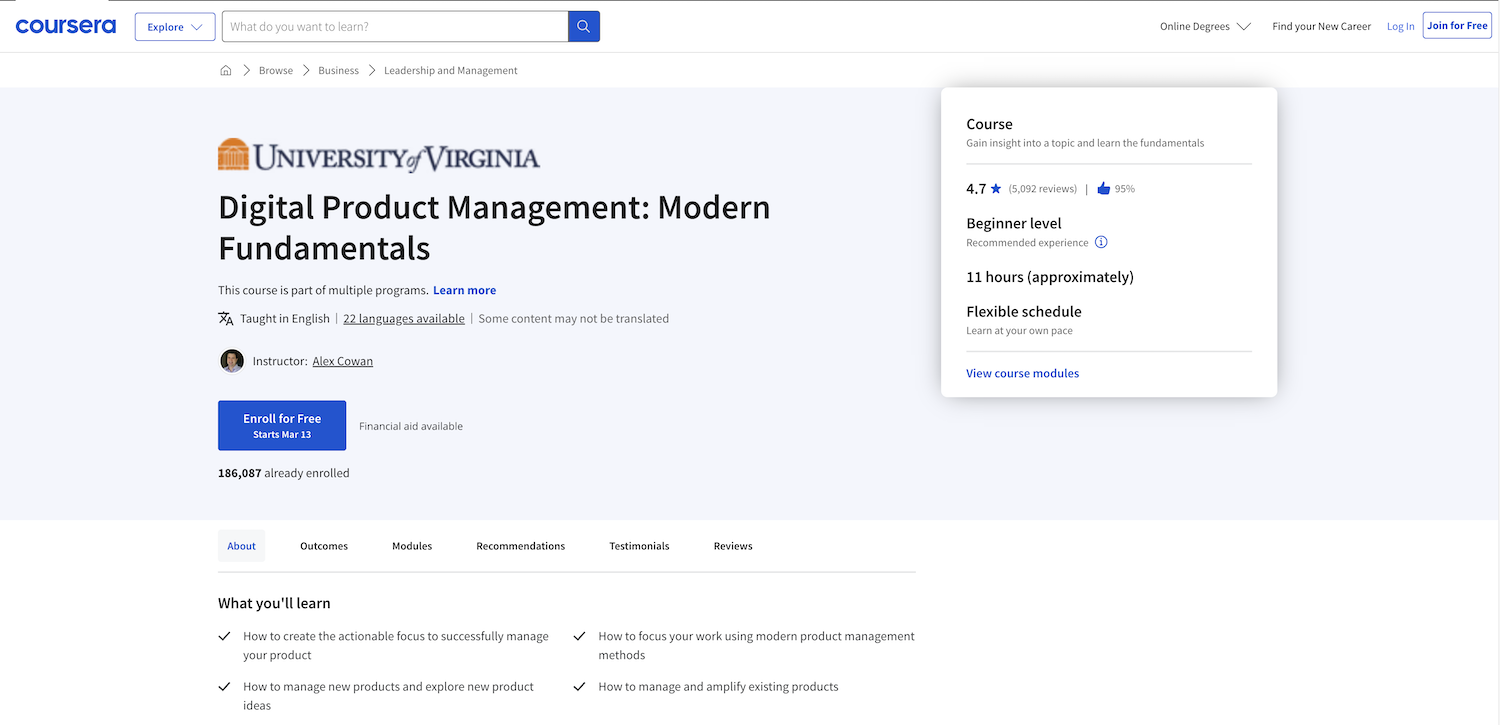Click 'Beginner level' text
The height and width of the screenshot is (725, 1500).
(x=1014, y=224)
